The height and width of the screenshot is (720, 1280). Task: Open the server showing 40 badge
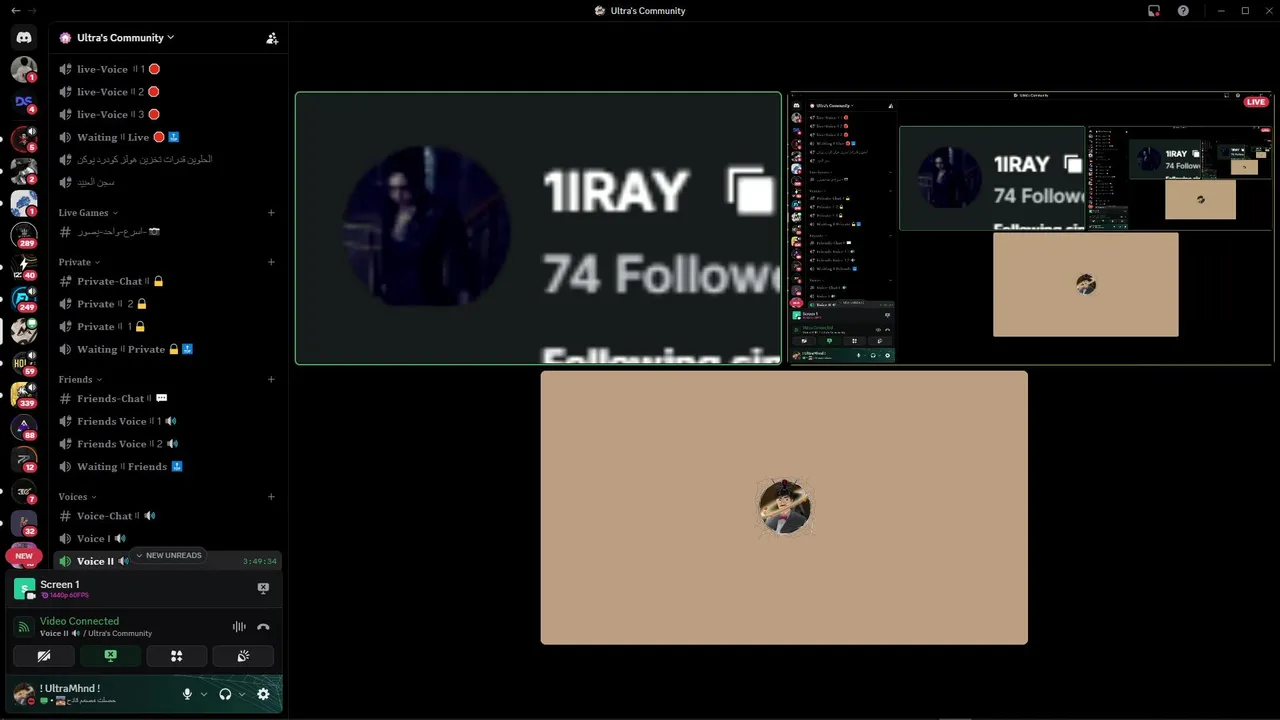(x=24, y=267)
